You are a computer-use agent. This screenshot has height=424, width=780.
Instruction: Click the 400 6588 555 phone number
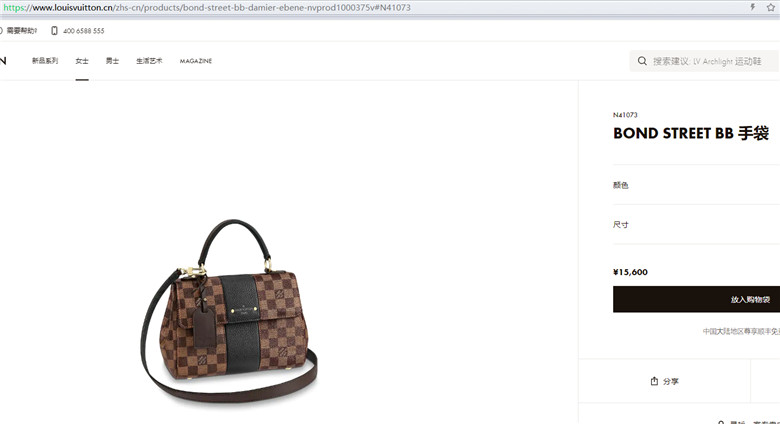click(84, 31)
